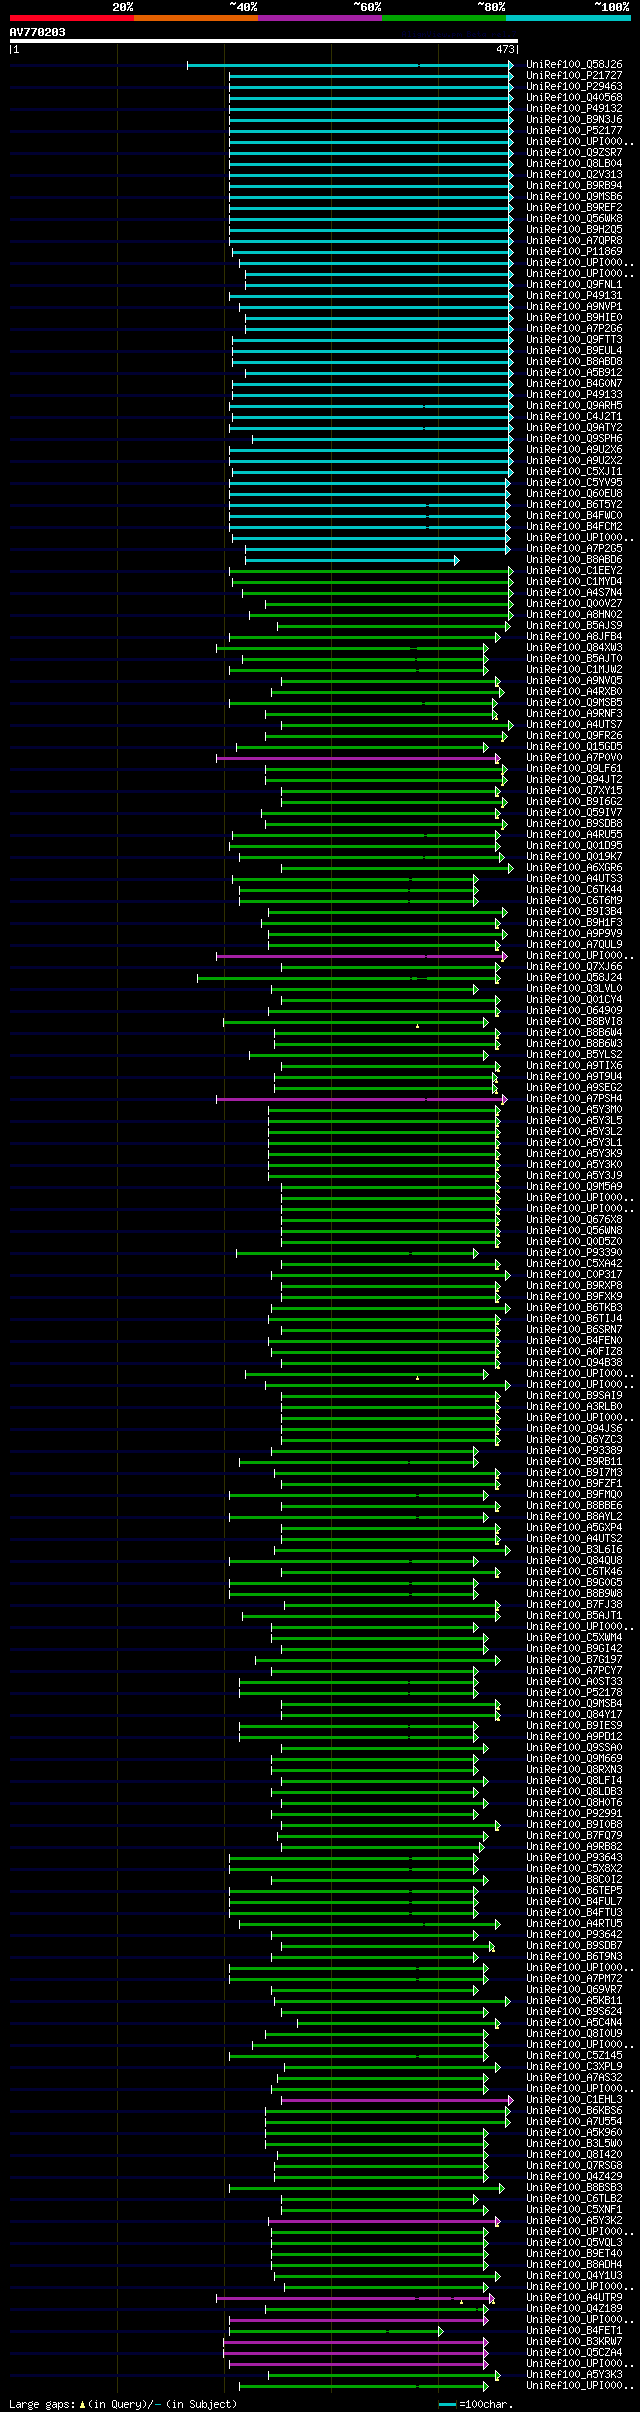Image resolution: width=640 pixels, height=2412 pixels.
Task: Open hit UniRef100_Q5CZA4
Action: [574, 2352]
